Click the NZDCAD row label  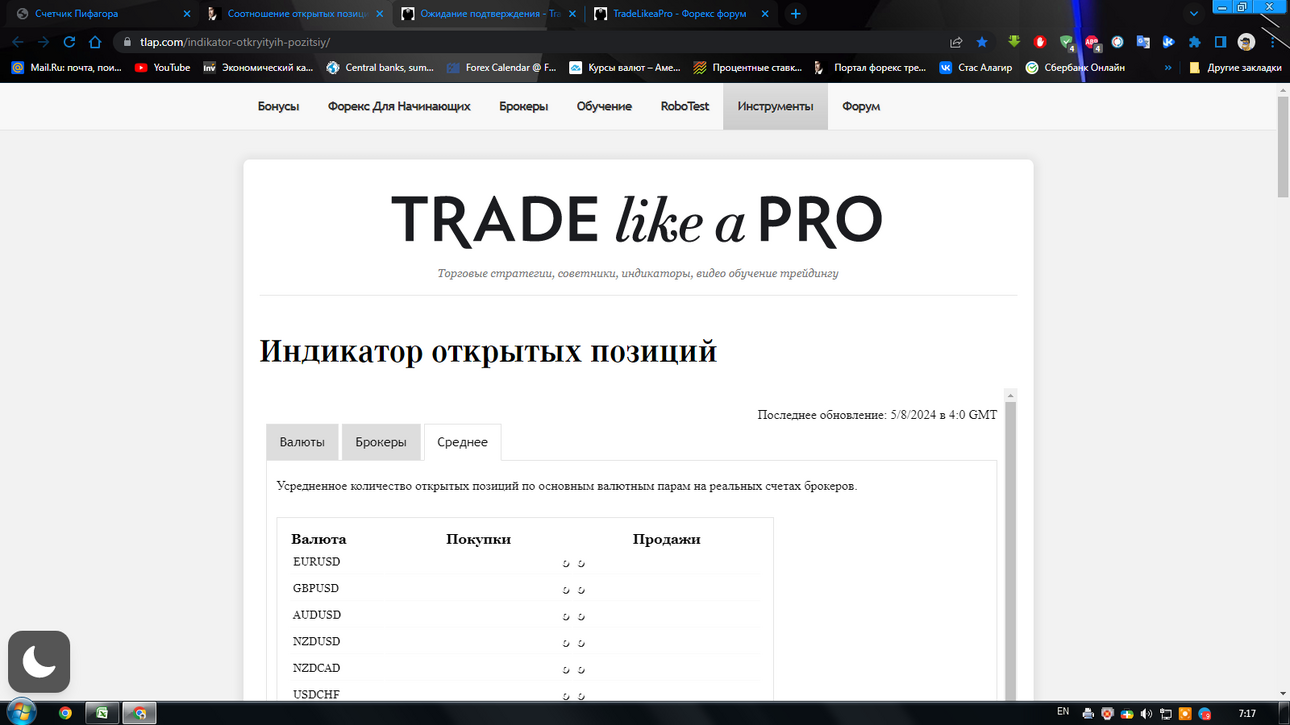click(316, 668)
